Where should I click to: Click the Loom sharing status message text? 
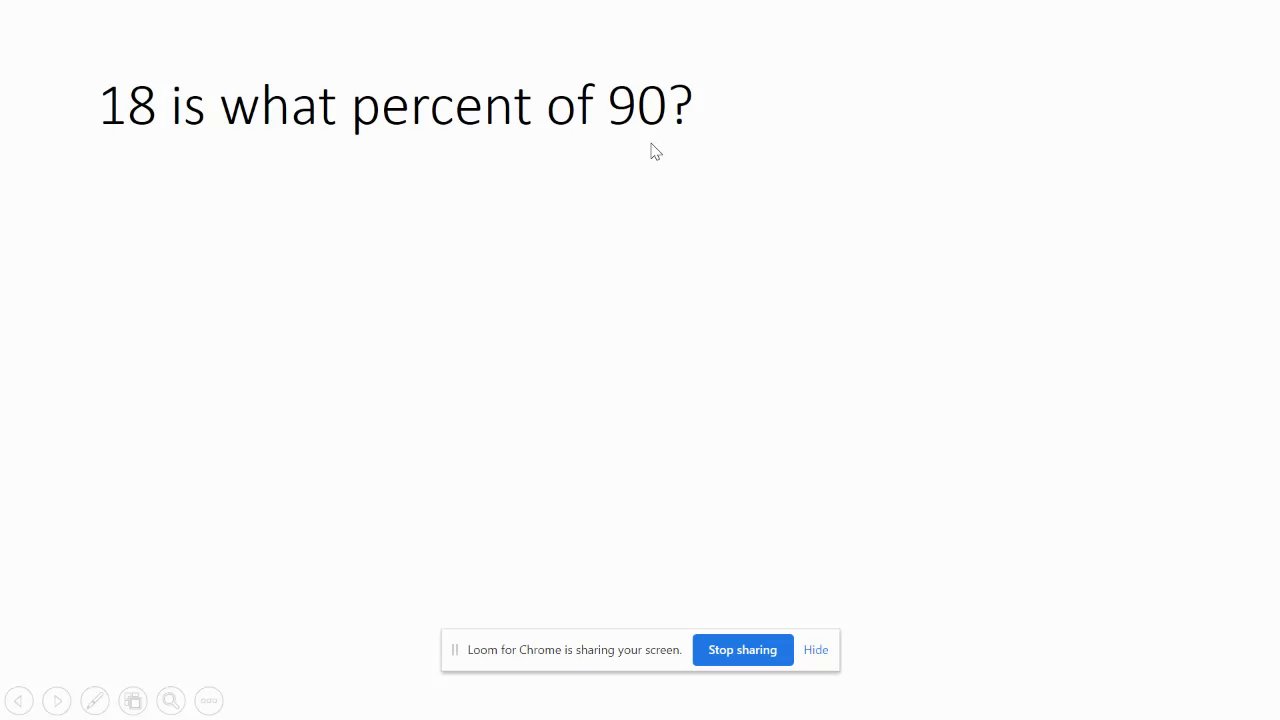(574, 650)
